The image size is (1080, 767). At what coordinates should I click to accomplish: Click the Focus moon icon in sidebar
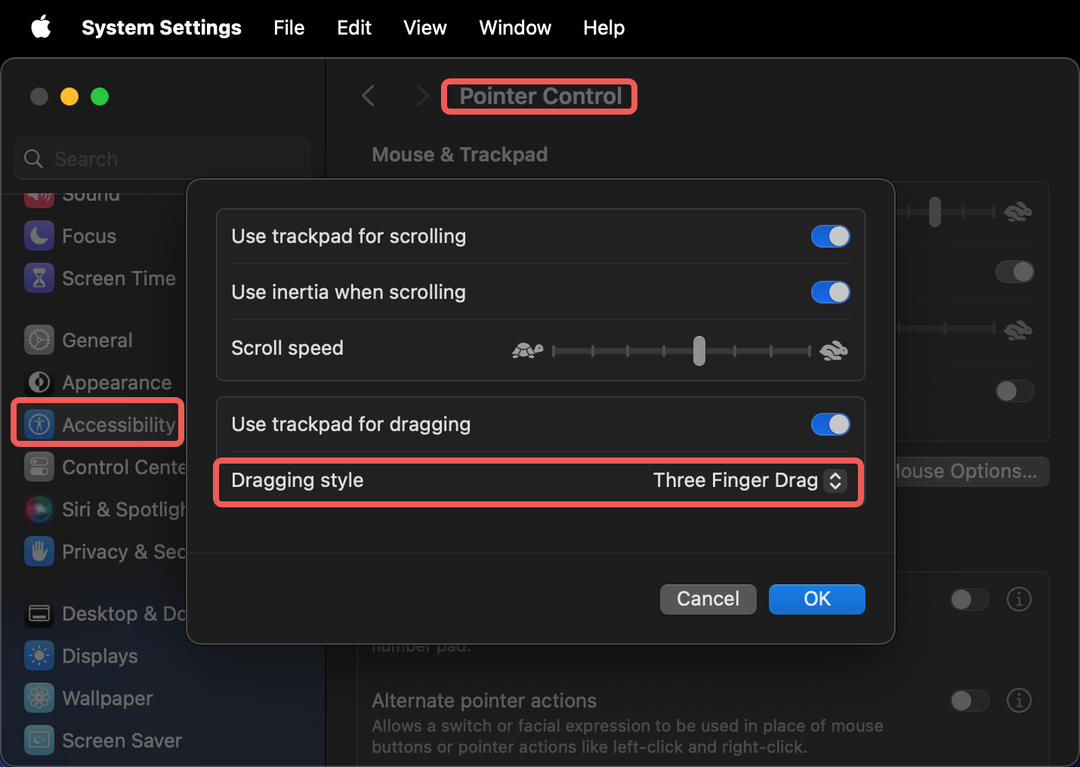coord(39,236)
